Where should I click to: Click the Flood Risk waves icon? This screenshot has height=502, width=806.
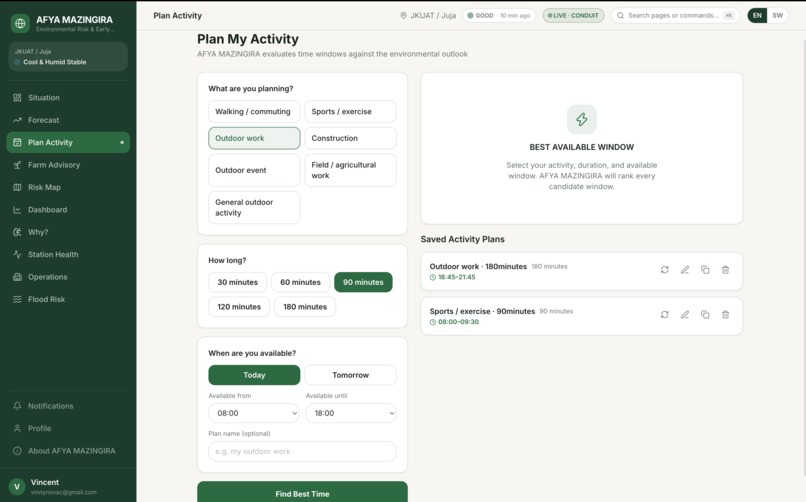point(17,300)
